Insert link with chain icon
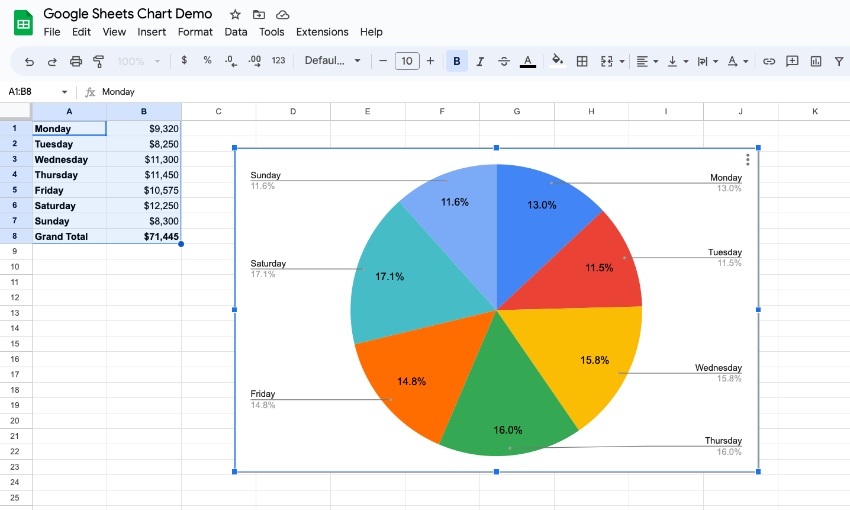The image size is (850, 510). pyautogui.click(x=769, y=61)
